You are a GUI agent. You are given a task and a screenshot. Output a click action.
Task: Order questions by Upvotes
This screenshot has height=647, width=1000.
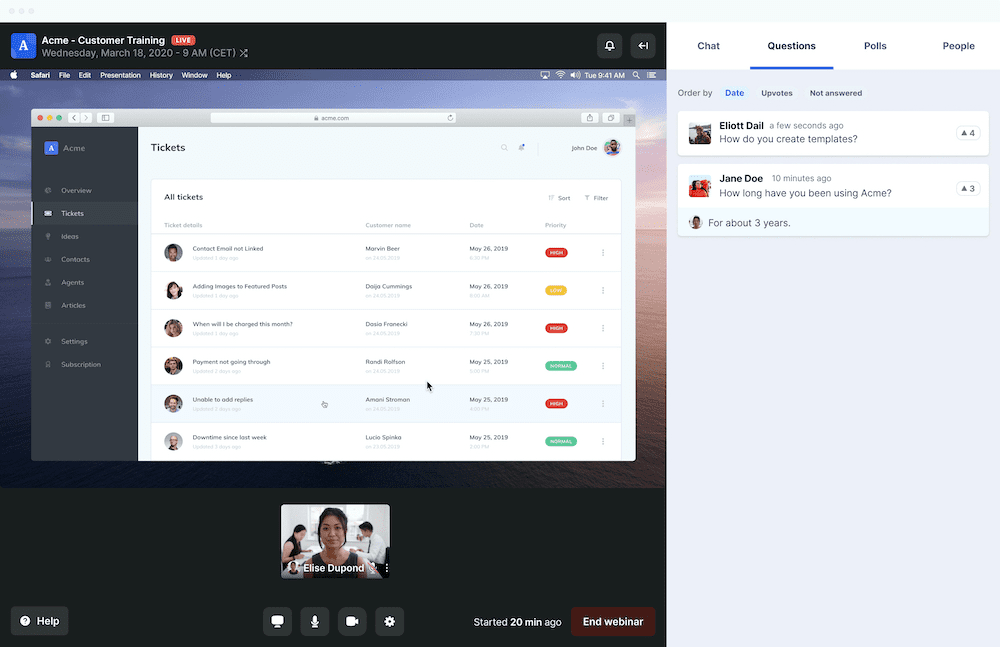(x=777, y=93)
